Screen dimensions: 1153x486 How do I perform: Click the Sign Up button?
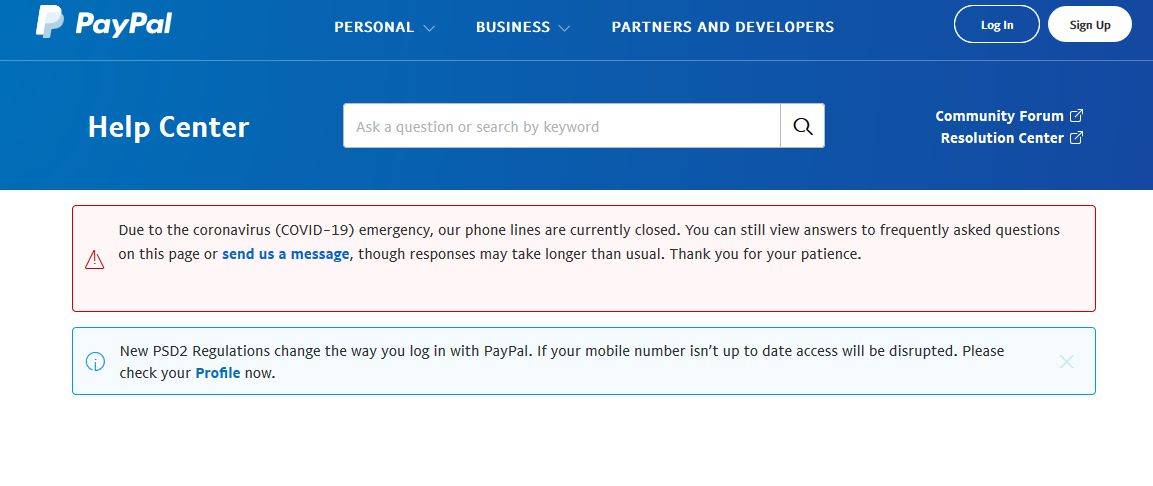pyautogui.click(x=1090, y=25)
